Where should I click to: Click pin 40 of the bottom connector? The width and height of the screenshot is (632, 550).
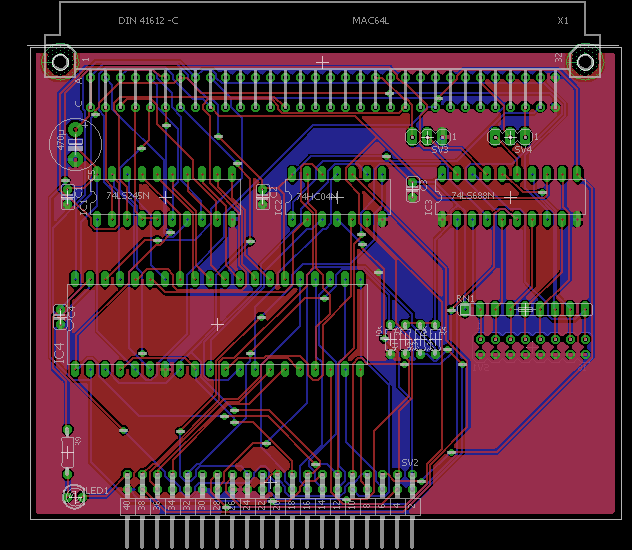127,505
